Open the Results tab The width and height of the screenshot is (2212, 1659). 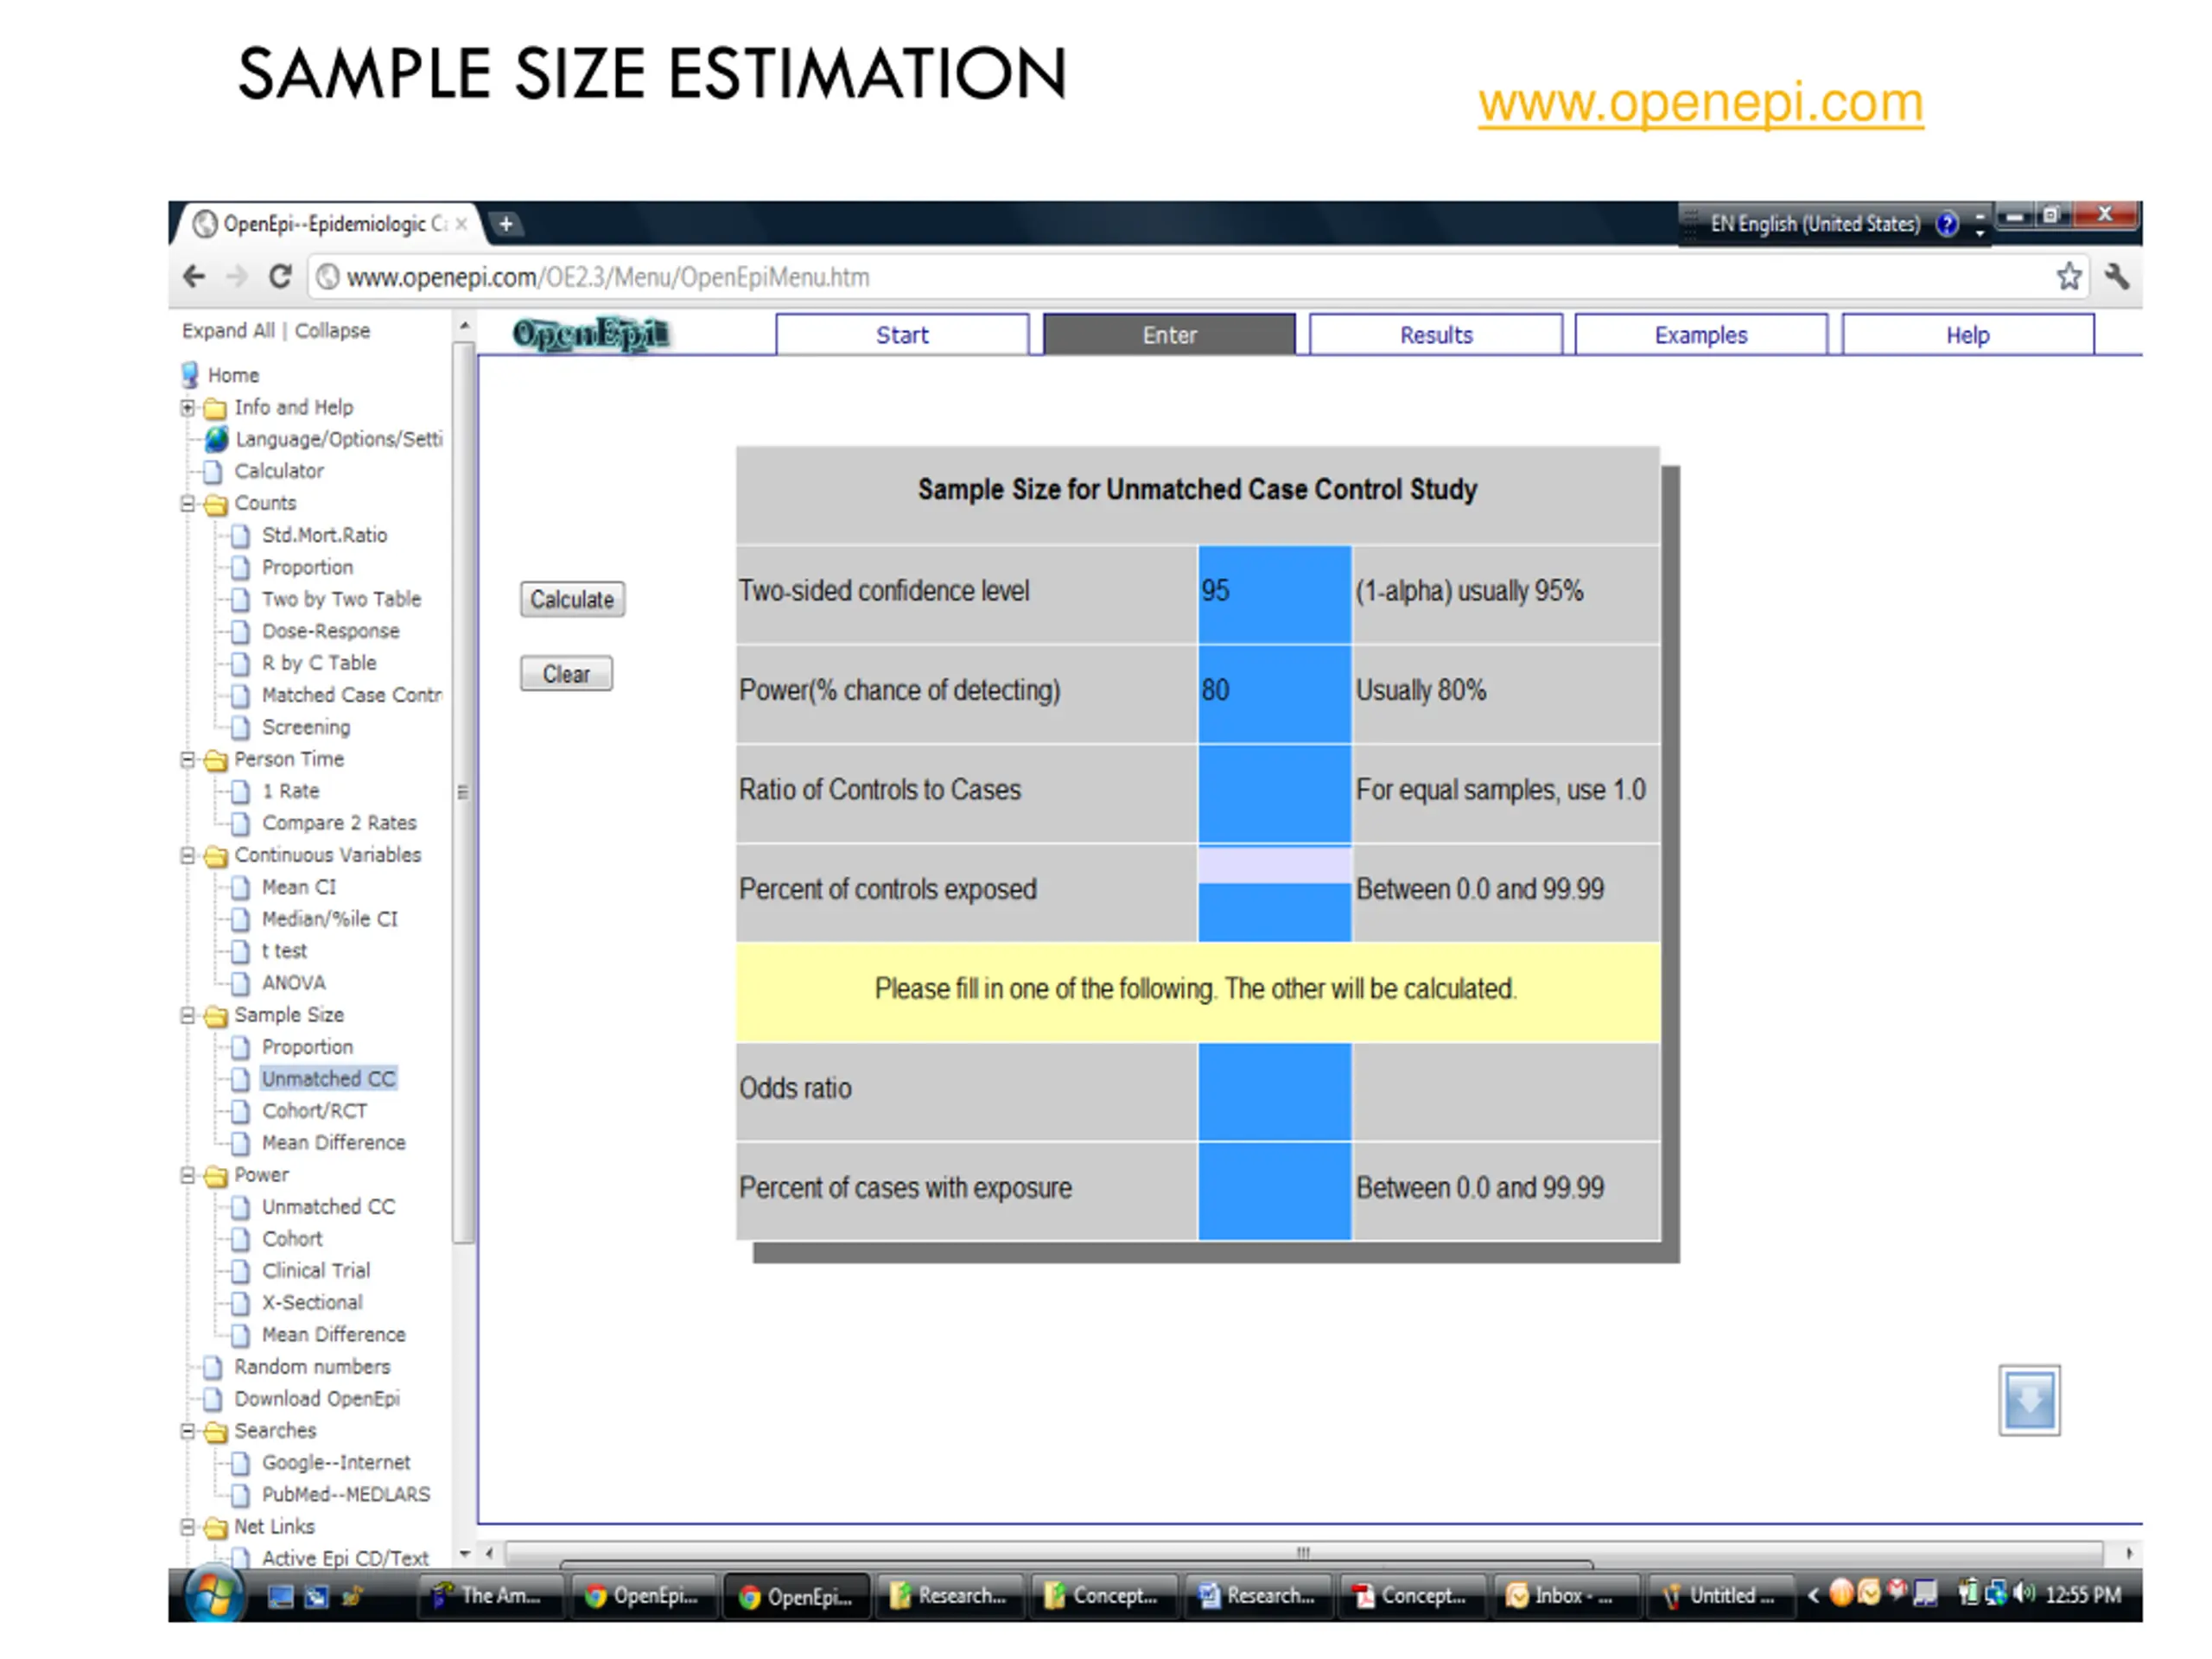point(1436,335)
